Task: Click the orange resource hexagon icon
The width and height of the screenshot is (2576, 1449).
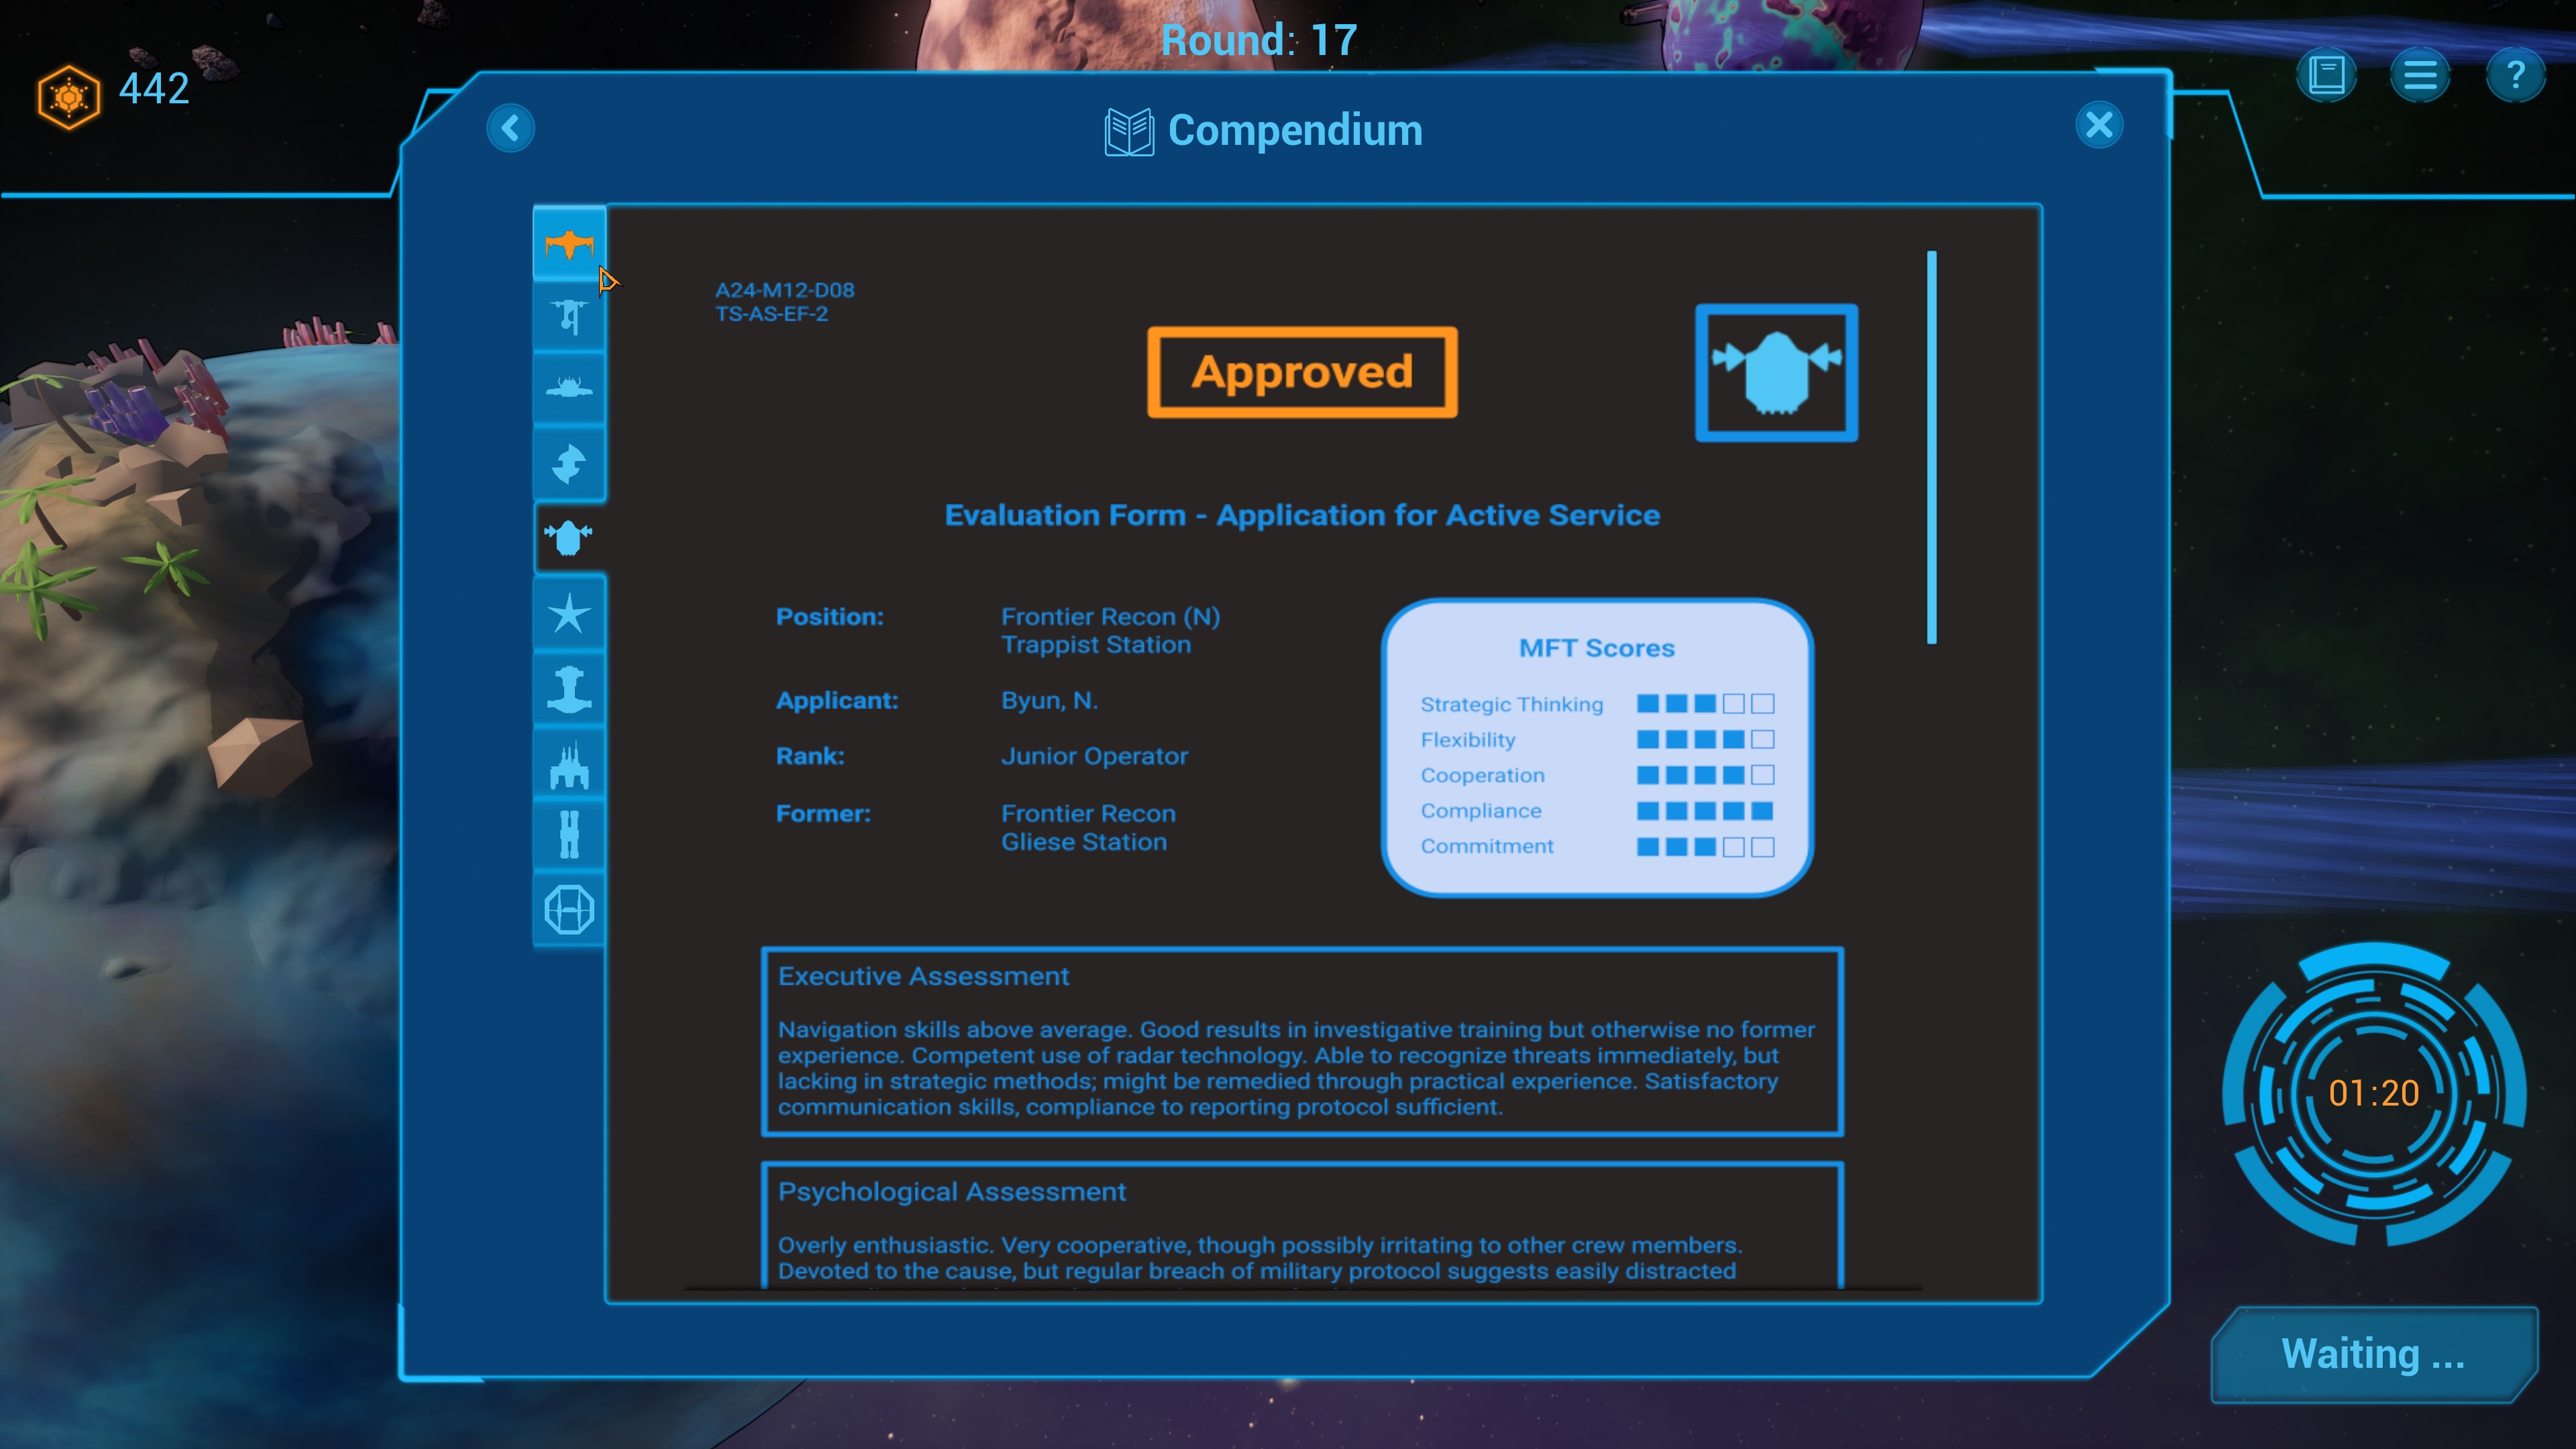Action: (x=68, y=97)
